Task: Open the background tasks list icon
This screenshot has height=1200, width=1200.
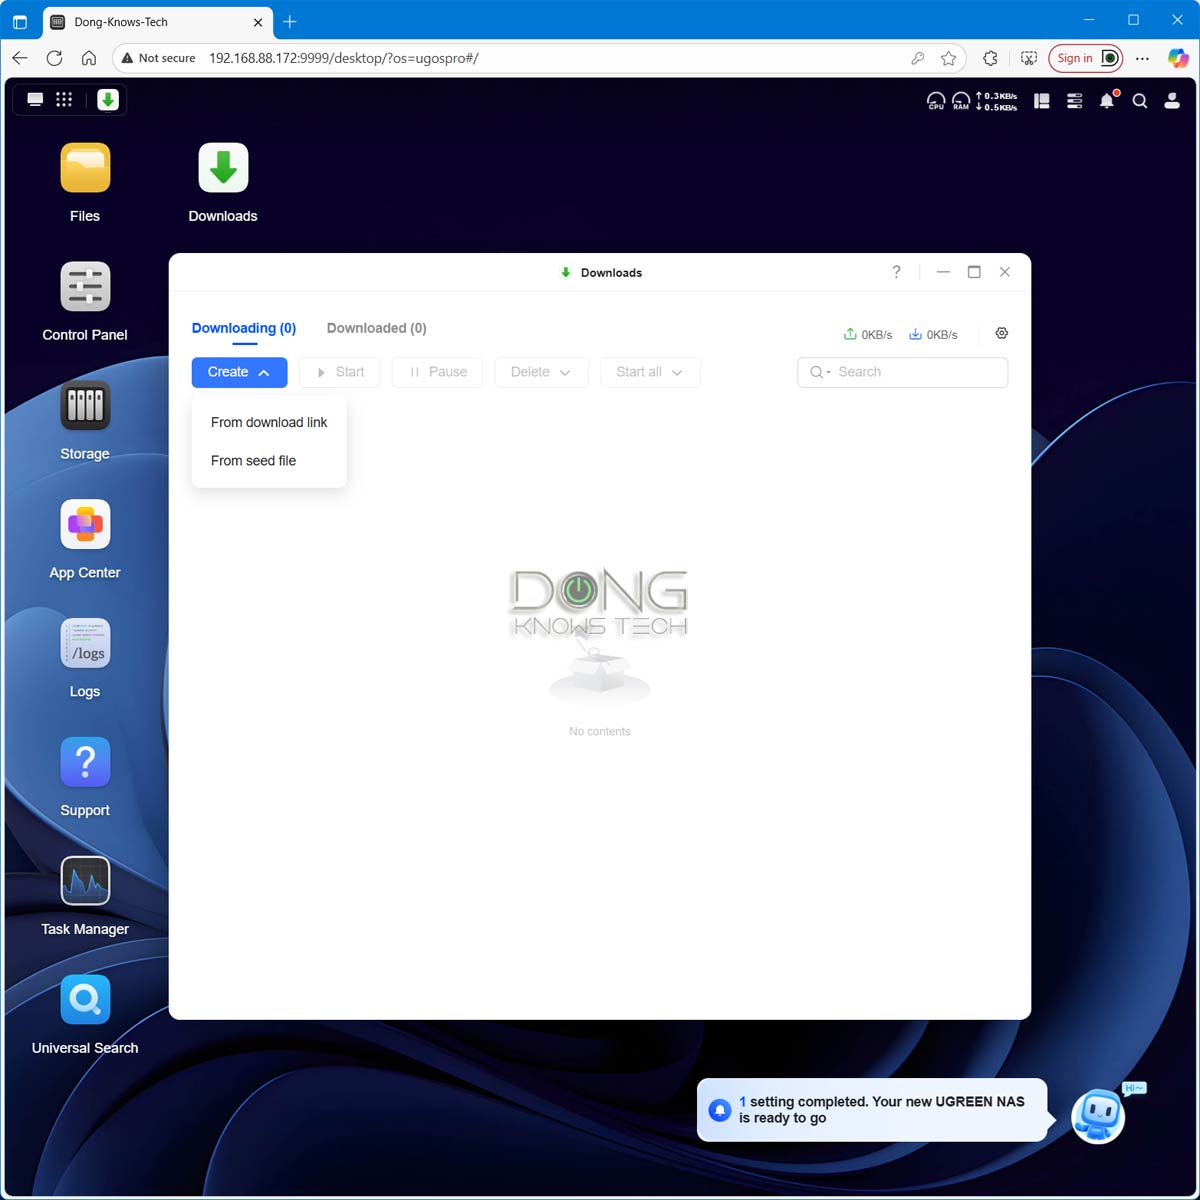Action: tap(1075, 100)
